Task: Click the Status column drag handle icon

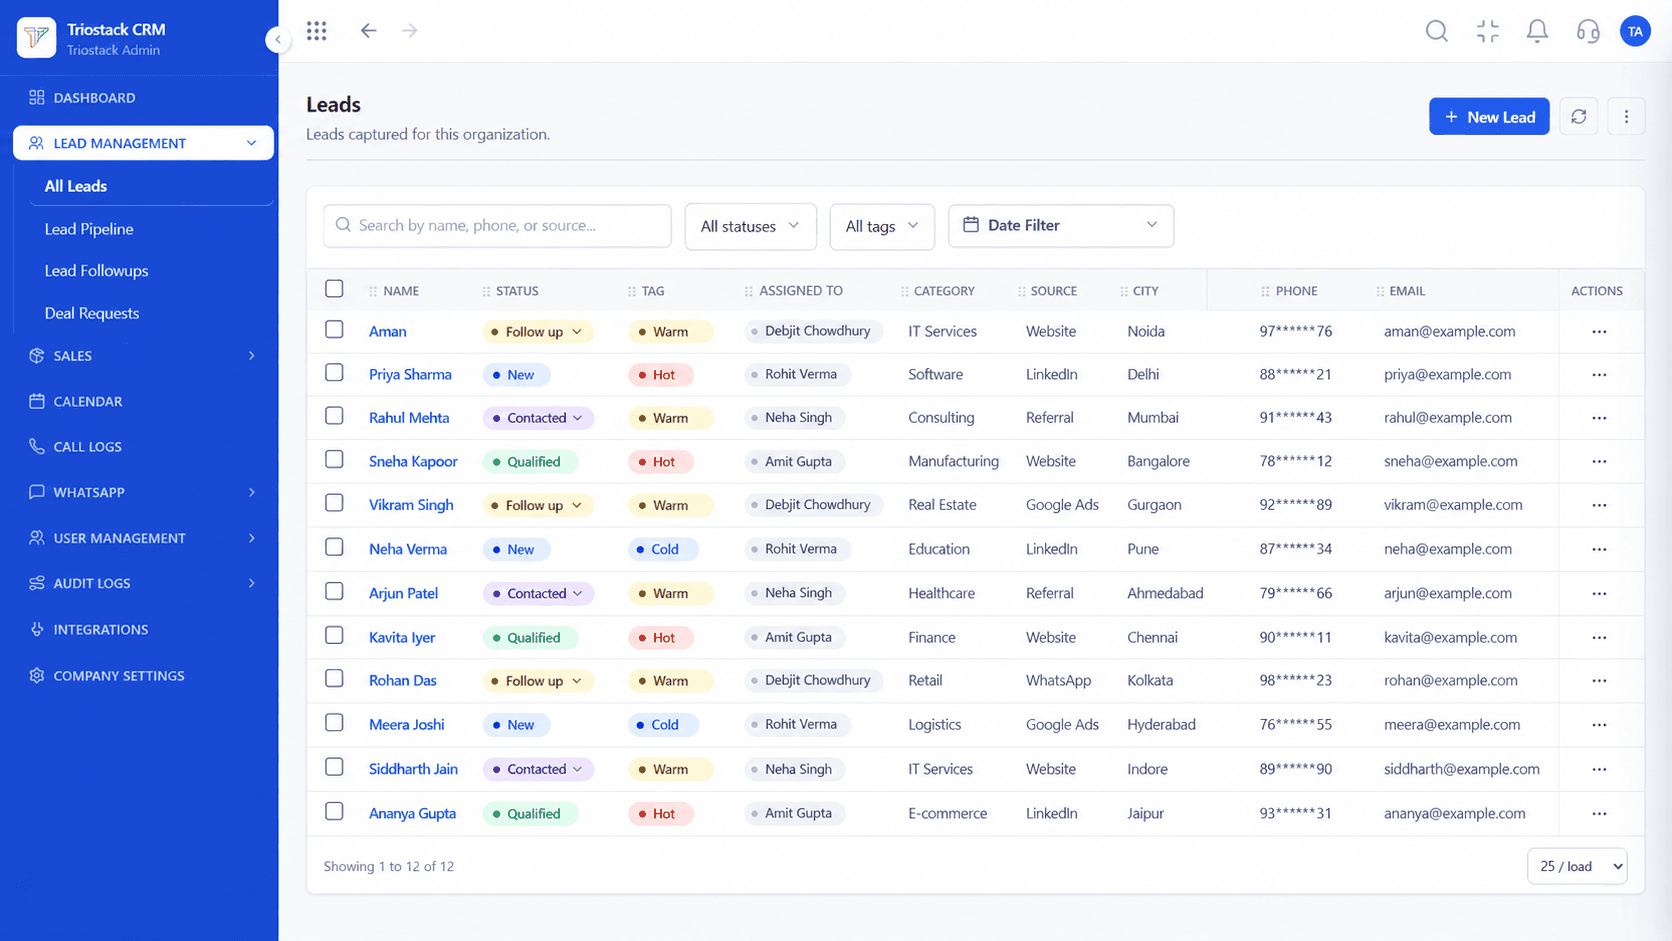Action: (487, 291)
